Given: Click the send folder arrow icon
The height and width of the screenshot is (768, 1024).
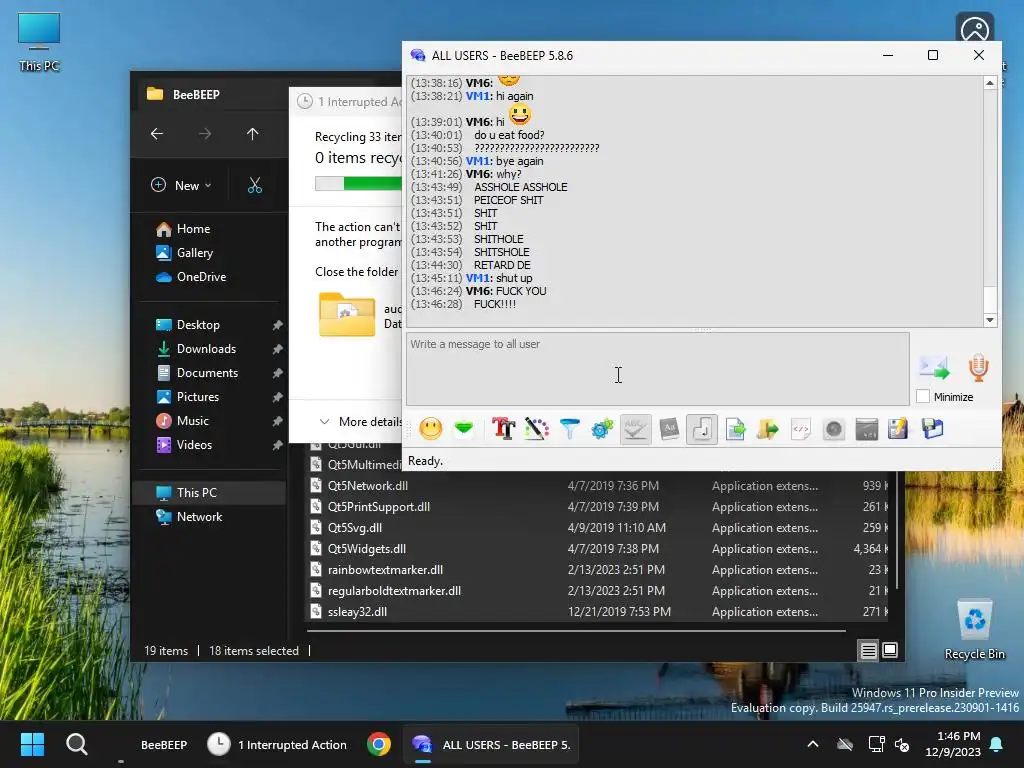Looking at the screenshot, I should pyautogui.click(x=768, y=429).
